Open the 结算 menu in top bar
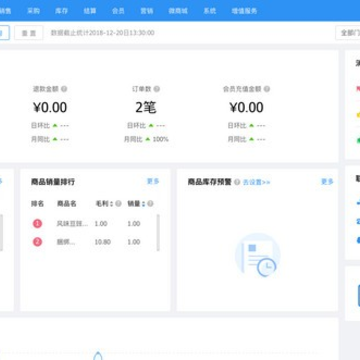 click(90, 11)
